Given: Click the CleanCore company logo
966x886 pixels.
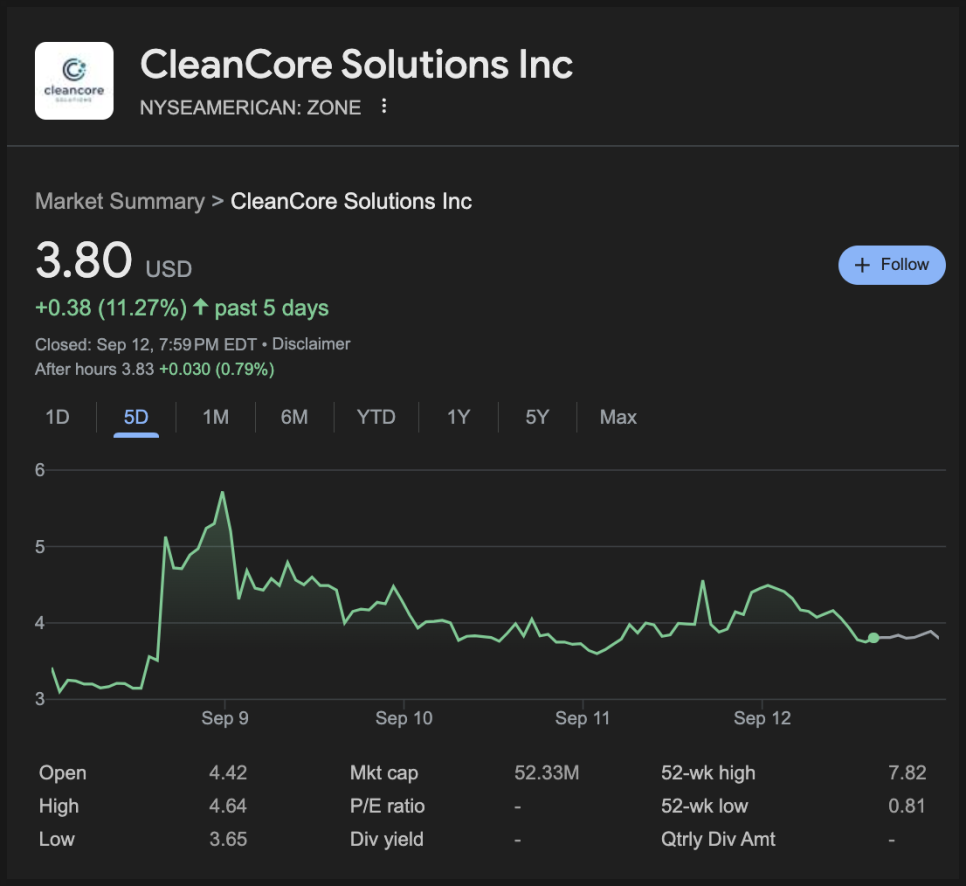Looking at the screenshot, I should [x=74, y=81].
